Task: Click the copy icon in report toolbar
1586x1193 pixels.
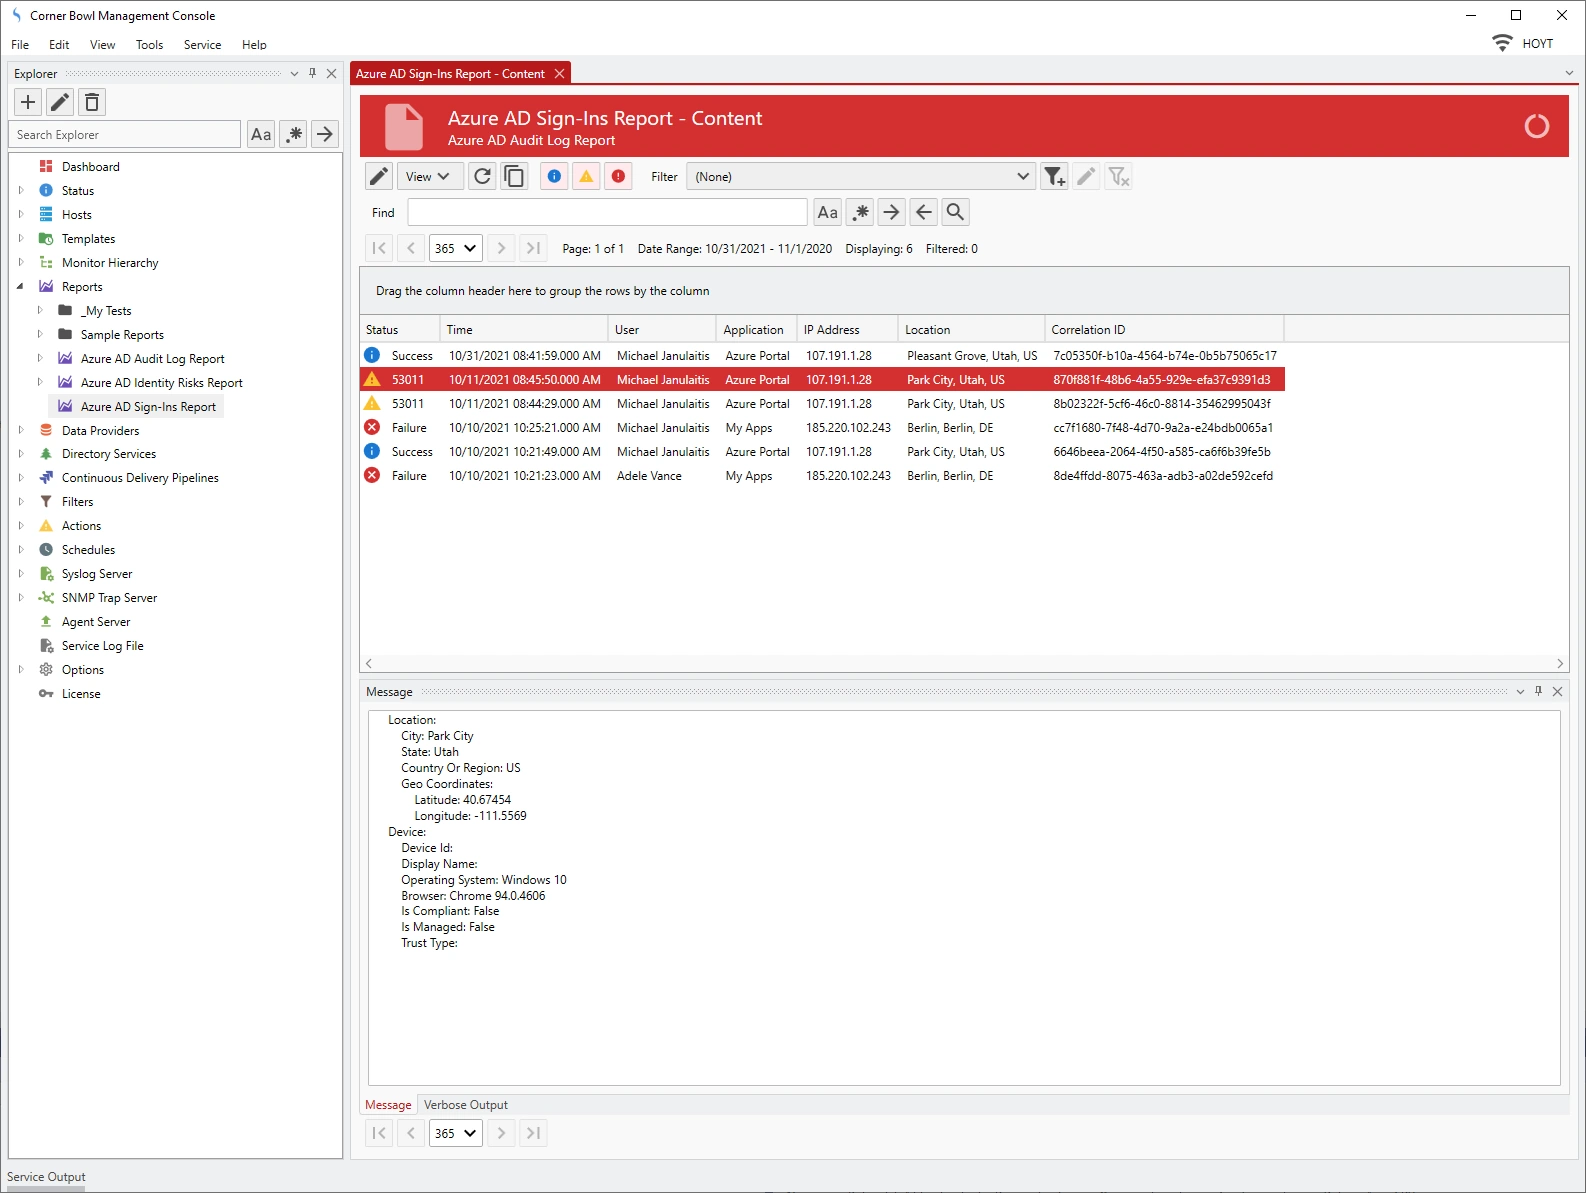Action: tap(514, 177)
